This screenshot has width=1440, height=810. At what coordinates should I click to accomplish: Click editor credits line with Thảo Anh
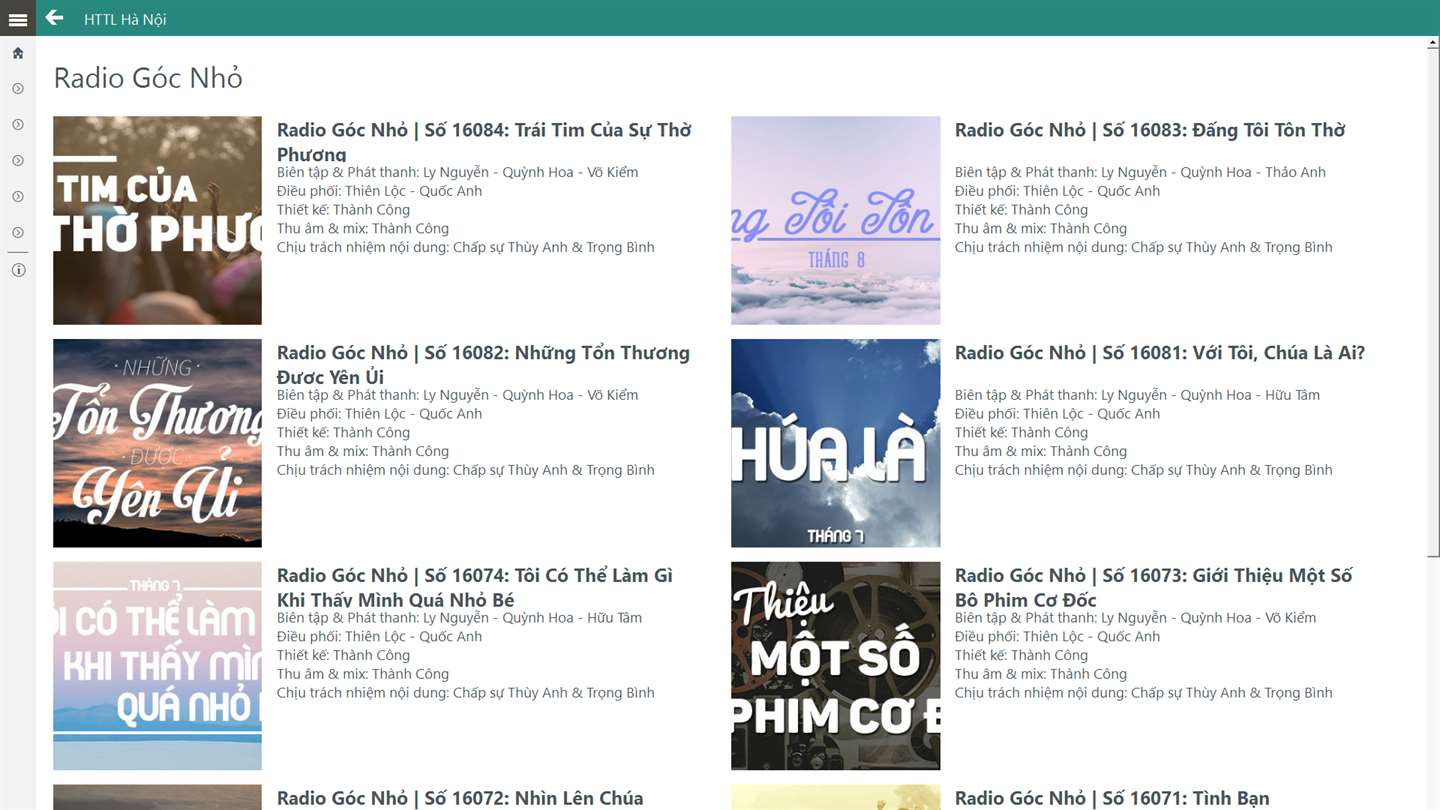tap(1140, 172)
